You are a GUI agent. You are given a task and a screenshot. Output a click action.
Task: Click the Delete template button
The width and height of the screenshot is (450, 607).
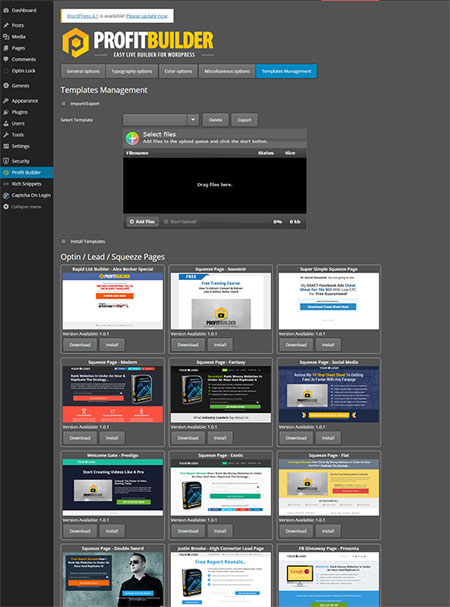tap(216, 120)
